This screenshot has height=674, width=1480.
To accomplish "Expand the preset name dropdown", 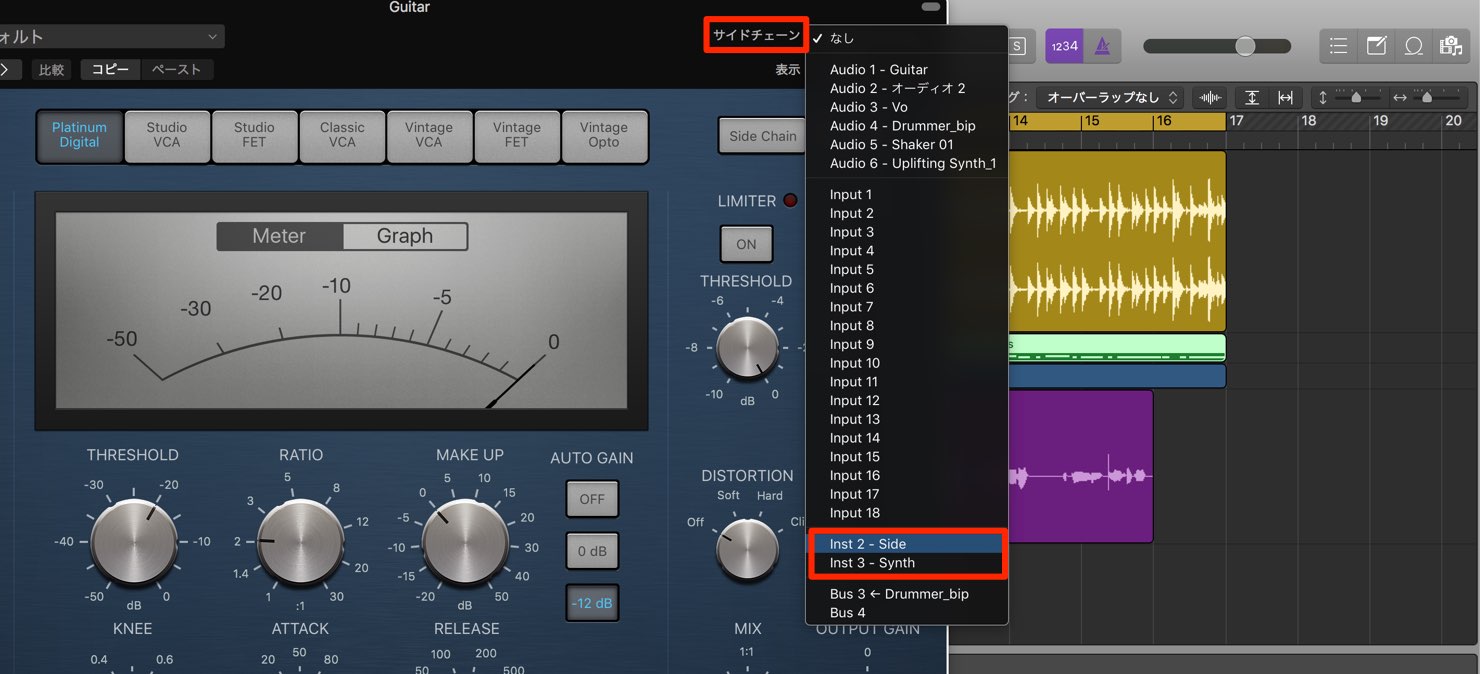I will 112,37.
